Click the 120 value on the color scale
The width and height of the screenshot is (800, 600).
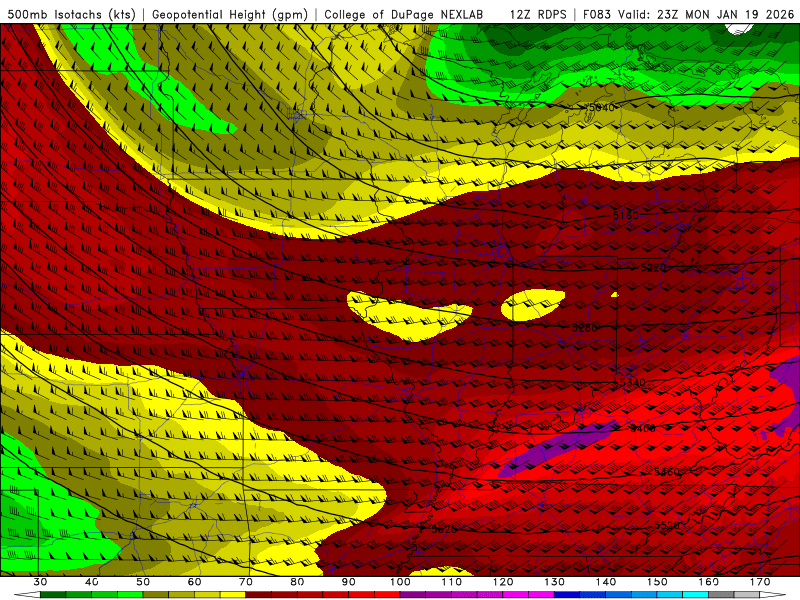point(503,582)
